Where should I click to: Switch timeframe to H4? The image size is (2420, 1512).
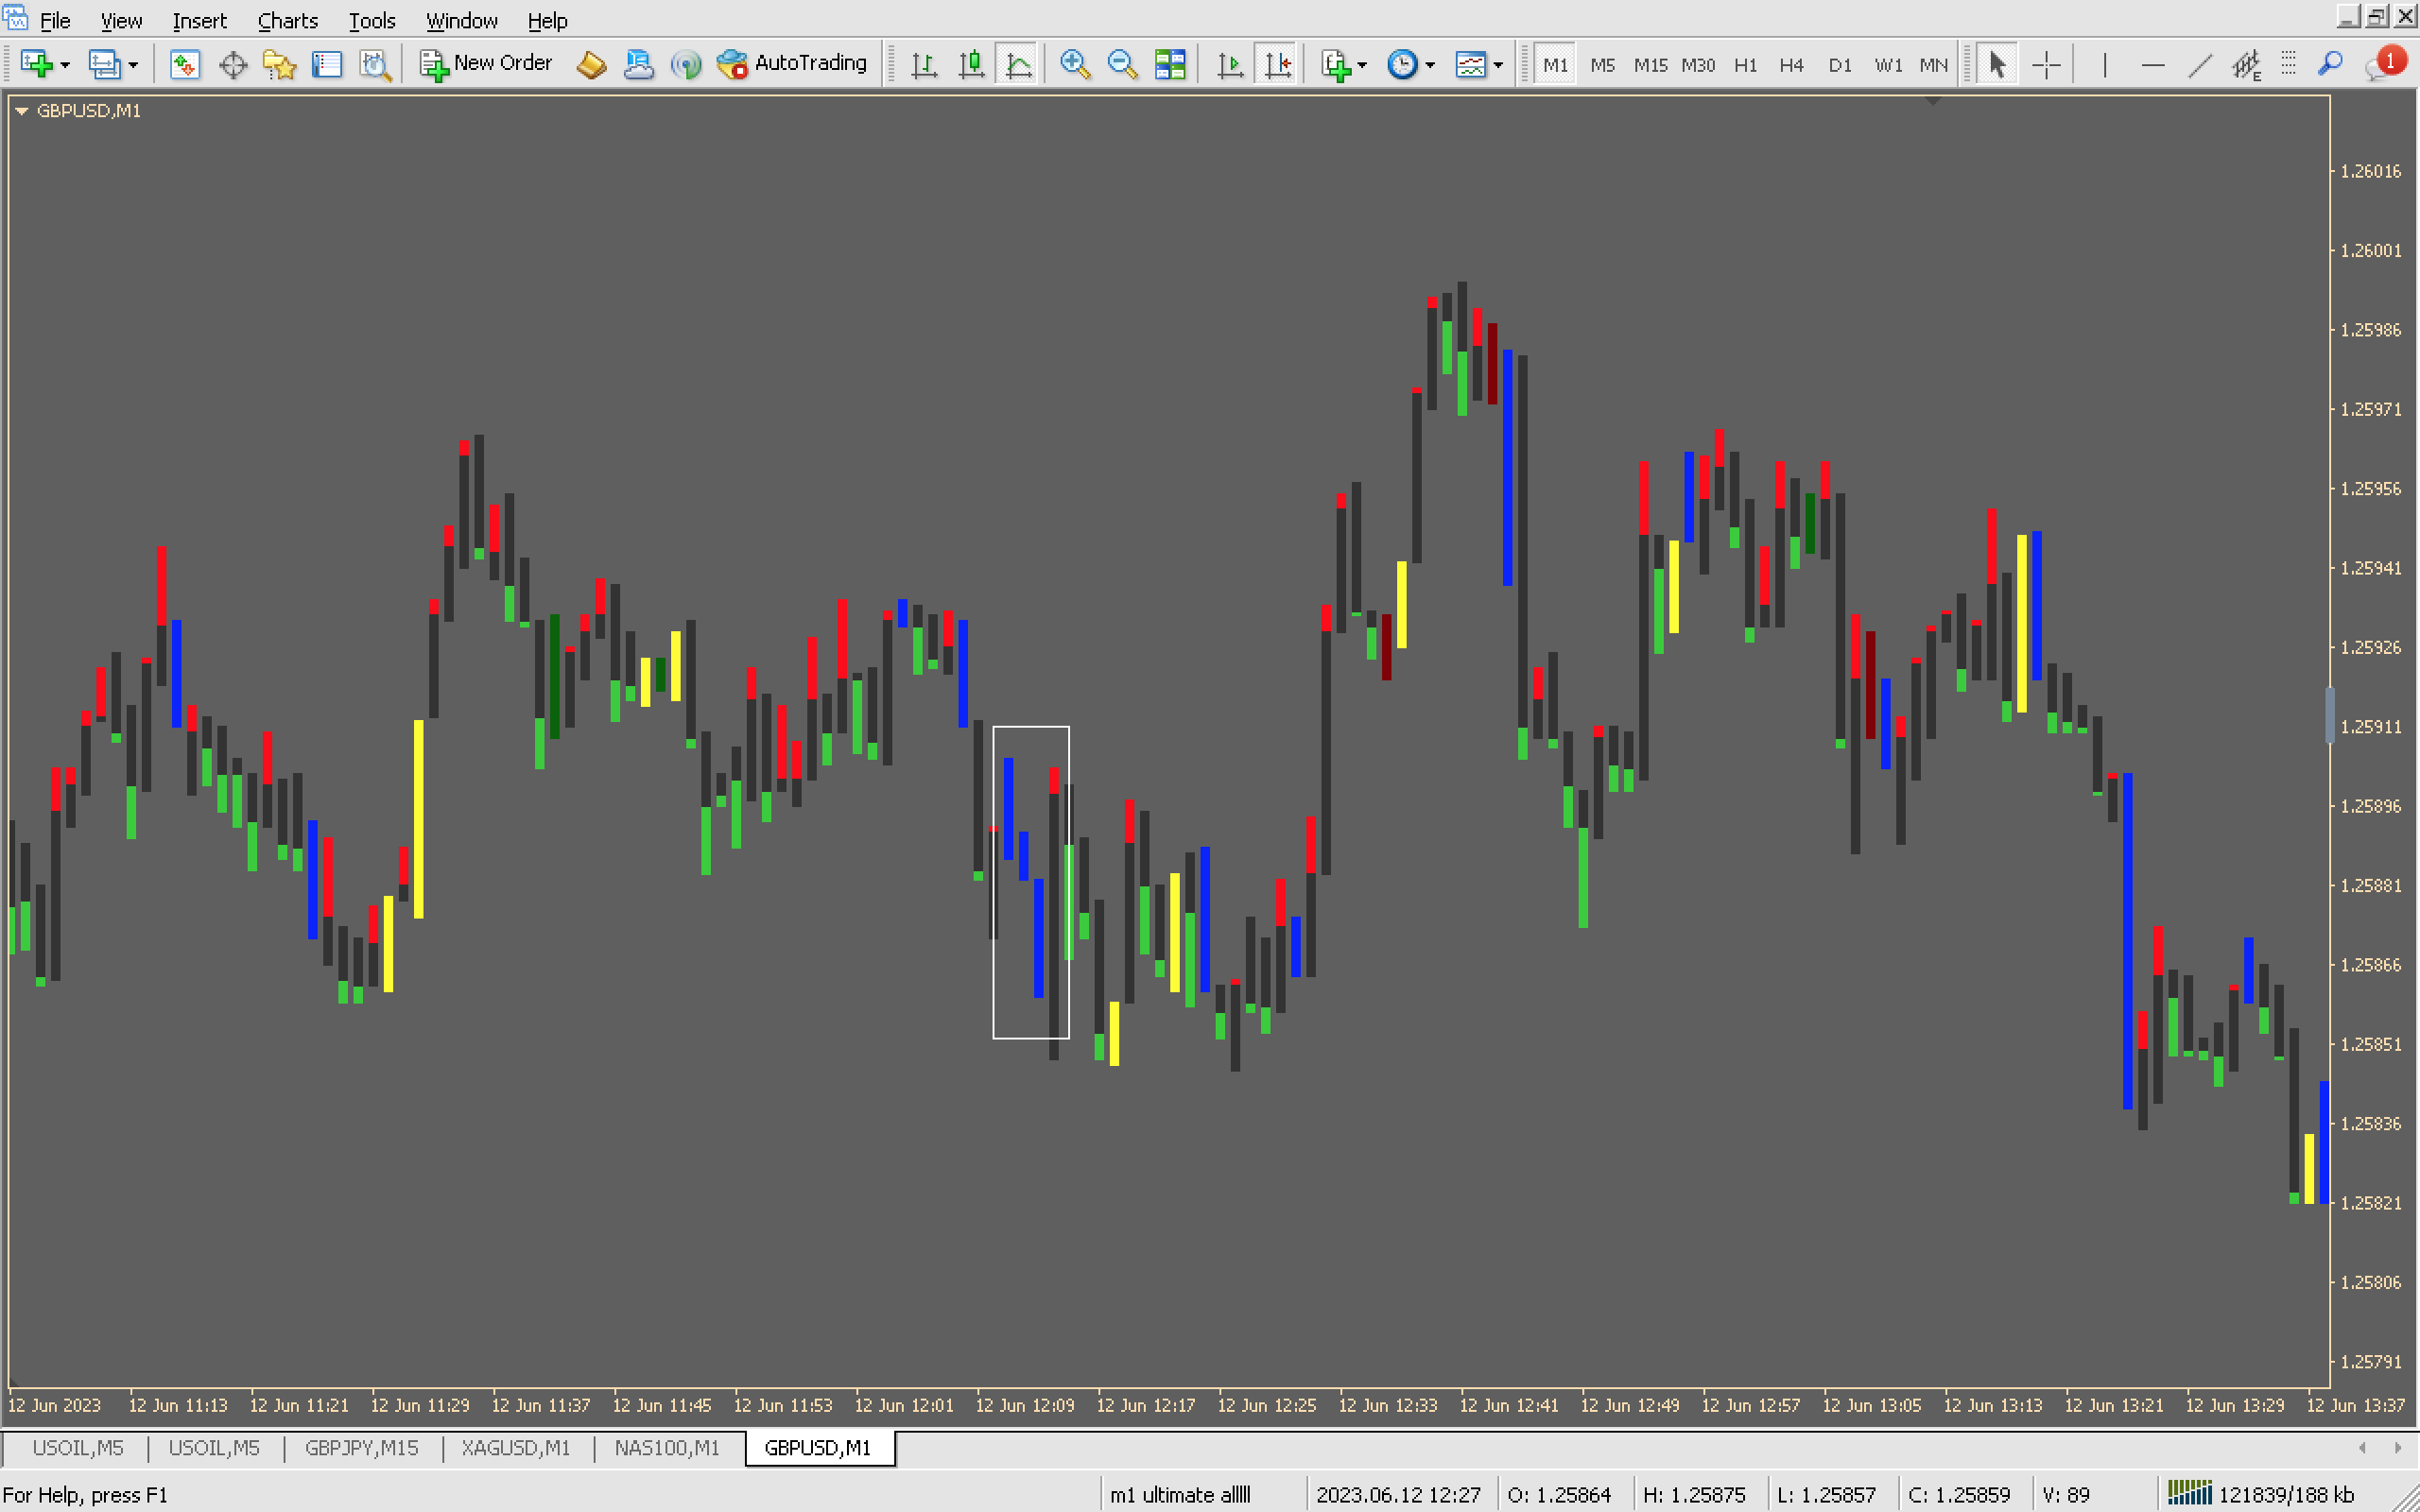pos(1790,65)
